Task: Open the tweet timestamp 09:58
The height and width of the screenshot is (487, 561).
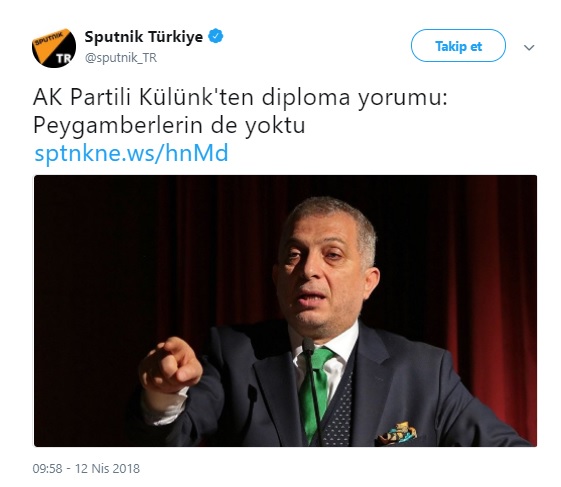Action: click(47, 468)
